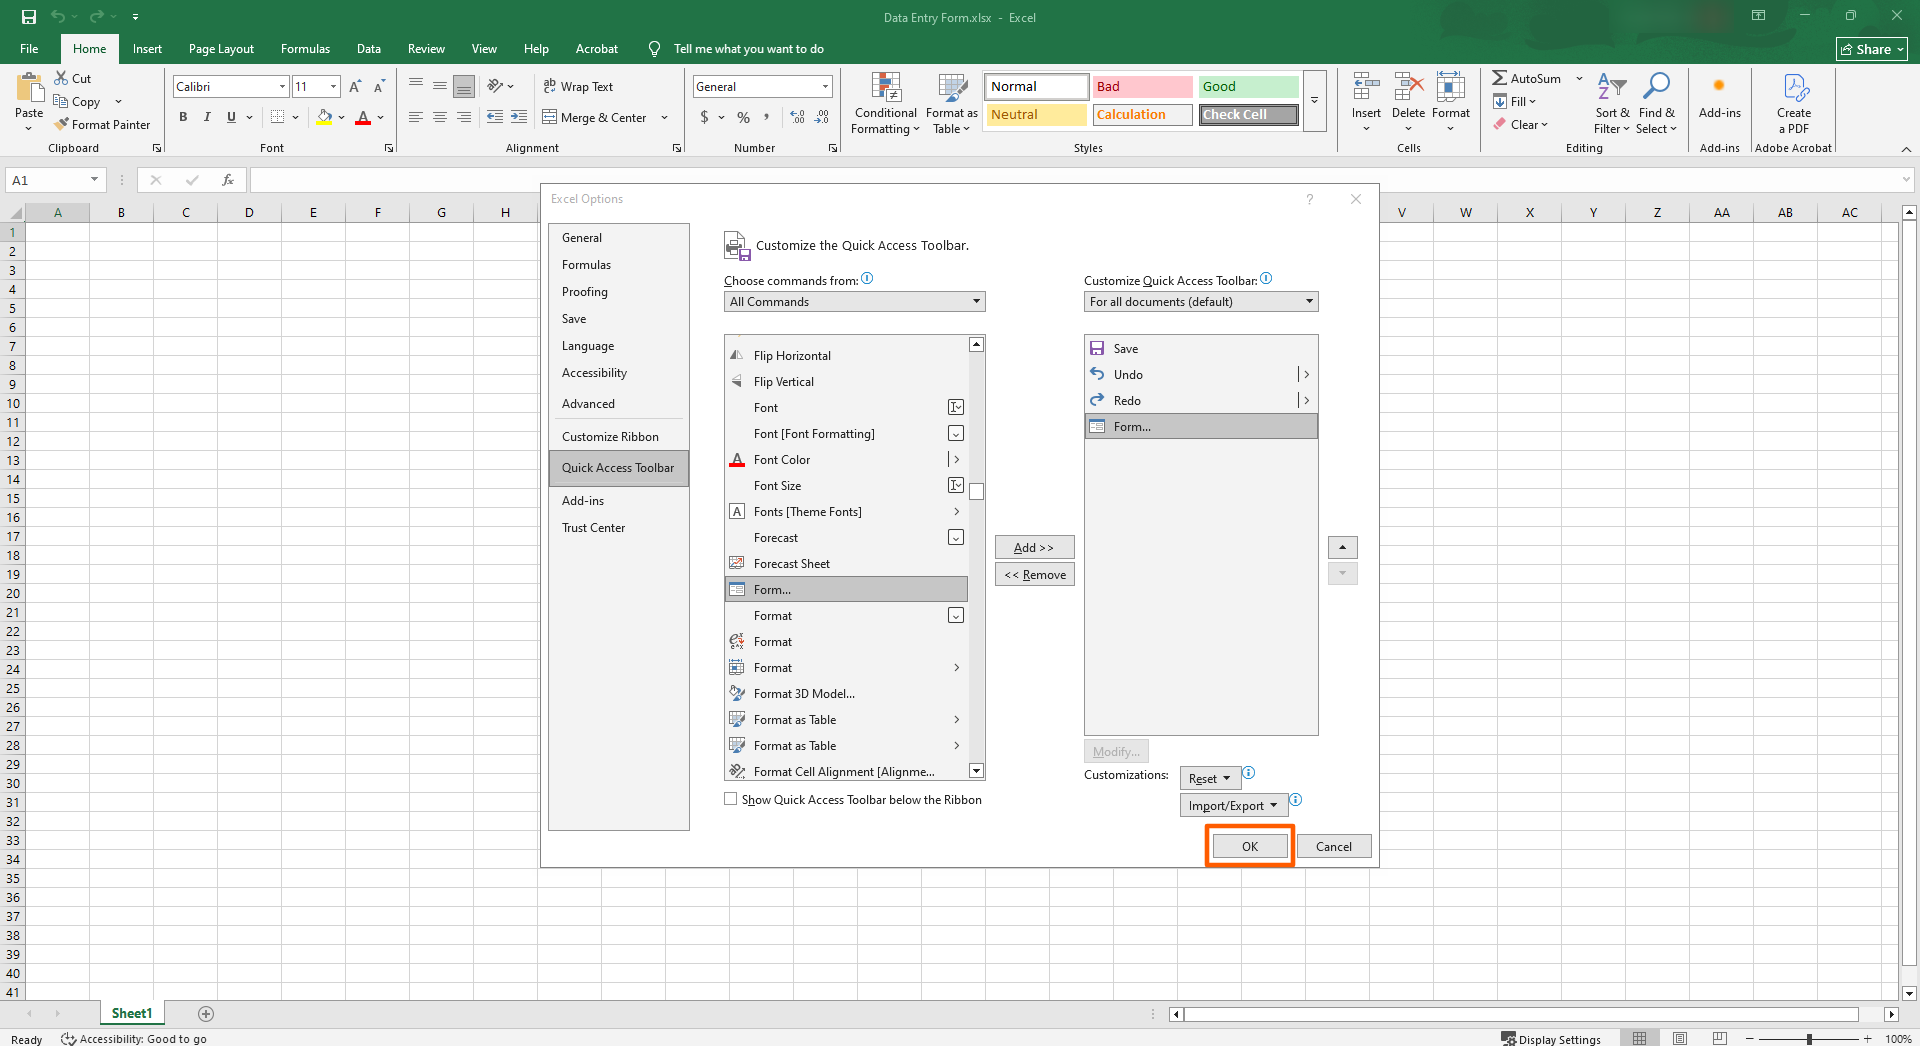
Task: Open the Import/Export dropdown
Action: pos(1233,805)
